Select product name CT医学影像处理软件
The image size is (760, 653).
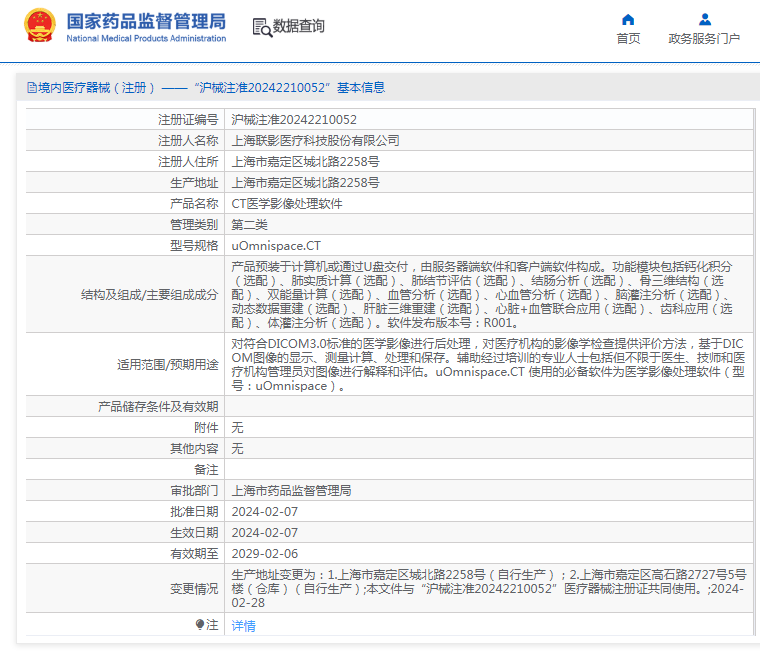(287, 204)
